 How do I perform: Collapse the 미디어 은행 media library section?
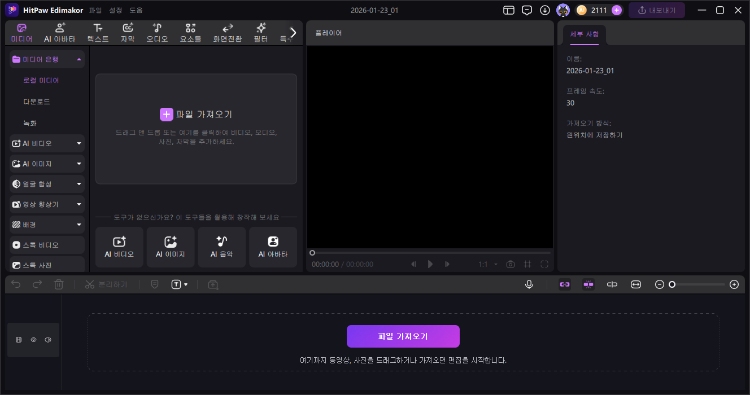[79, 59]
